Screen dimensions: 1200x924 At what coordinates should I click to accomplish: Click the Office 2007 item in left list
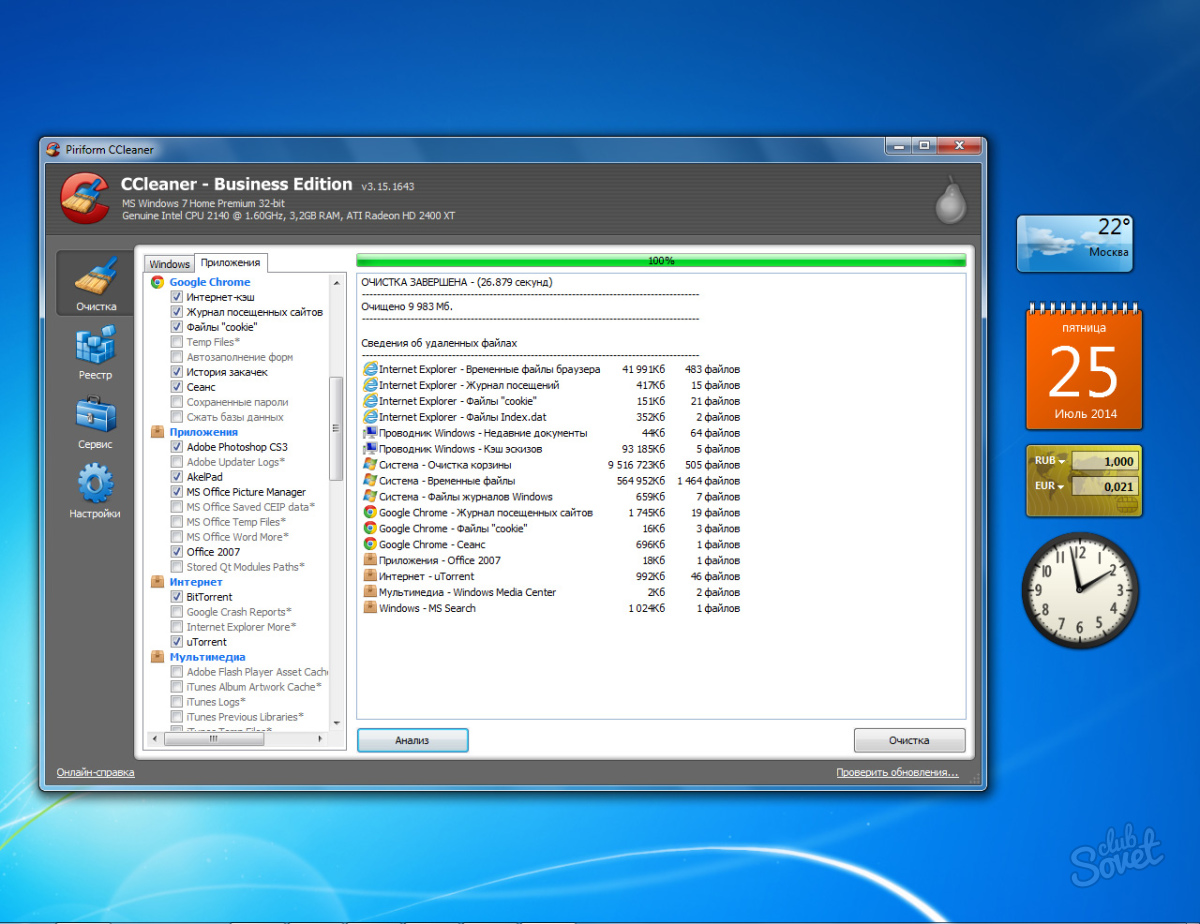[x=213, y=552]
